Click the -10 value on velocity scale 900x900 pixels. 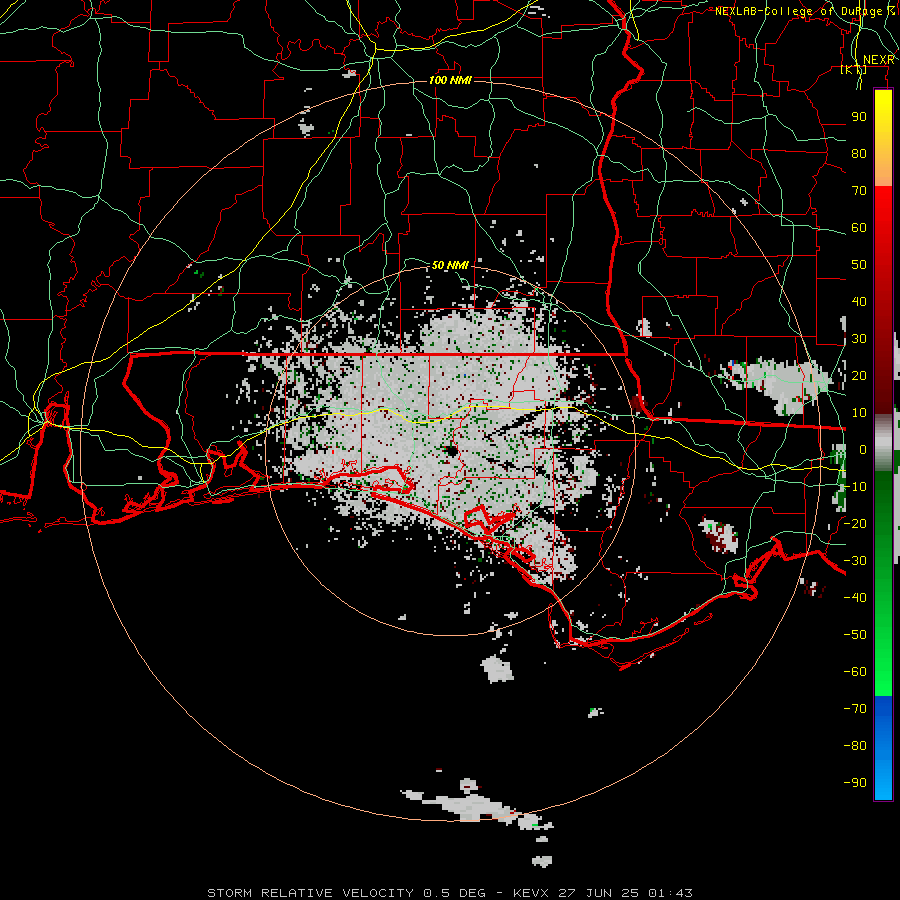(855, 487)
